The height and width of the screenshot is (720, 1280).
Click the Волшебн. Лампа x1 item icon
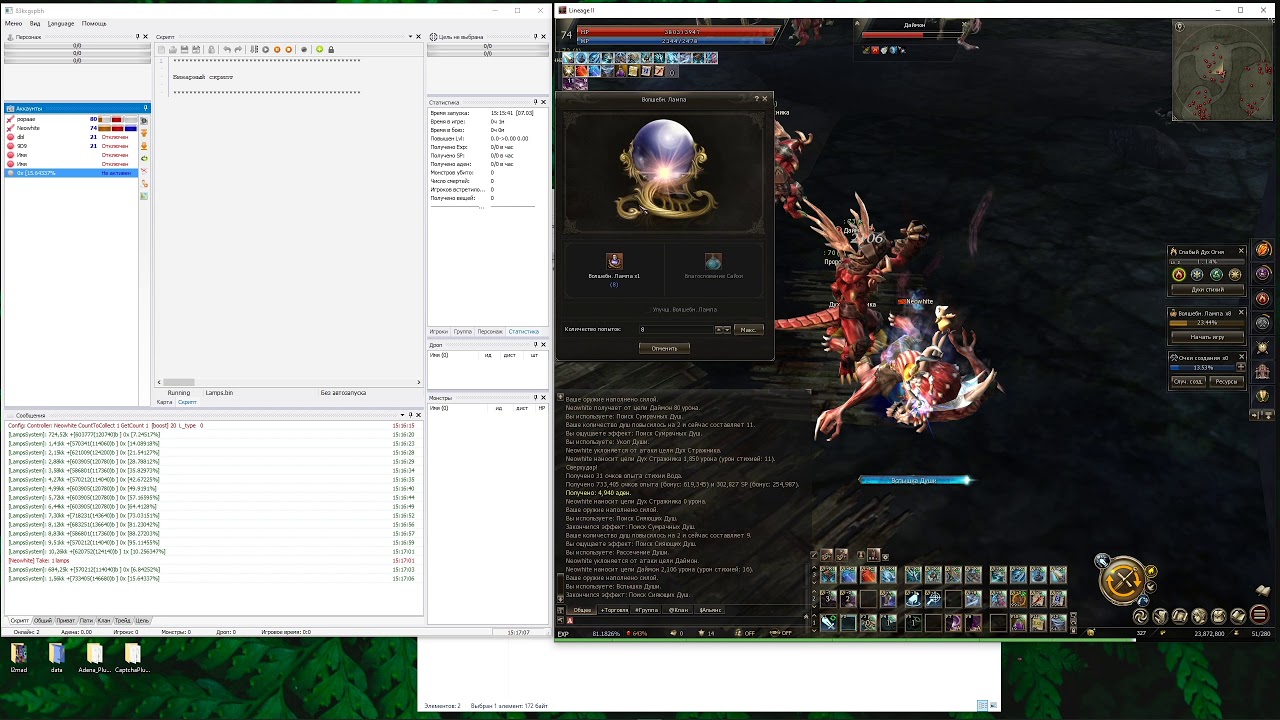(x=614, y=261)
